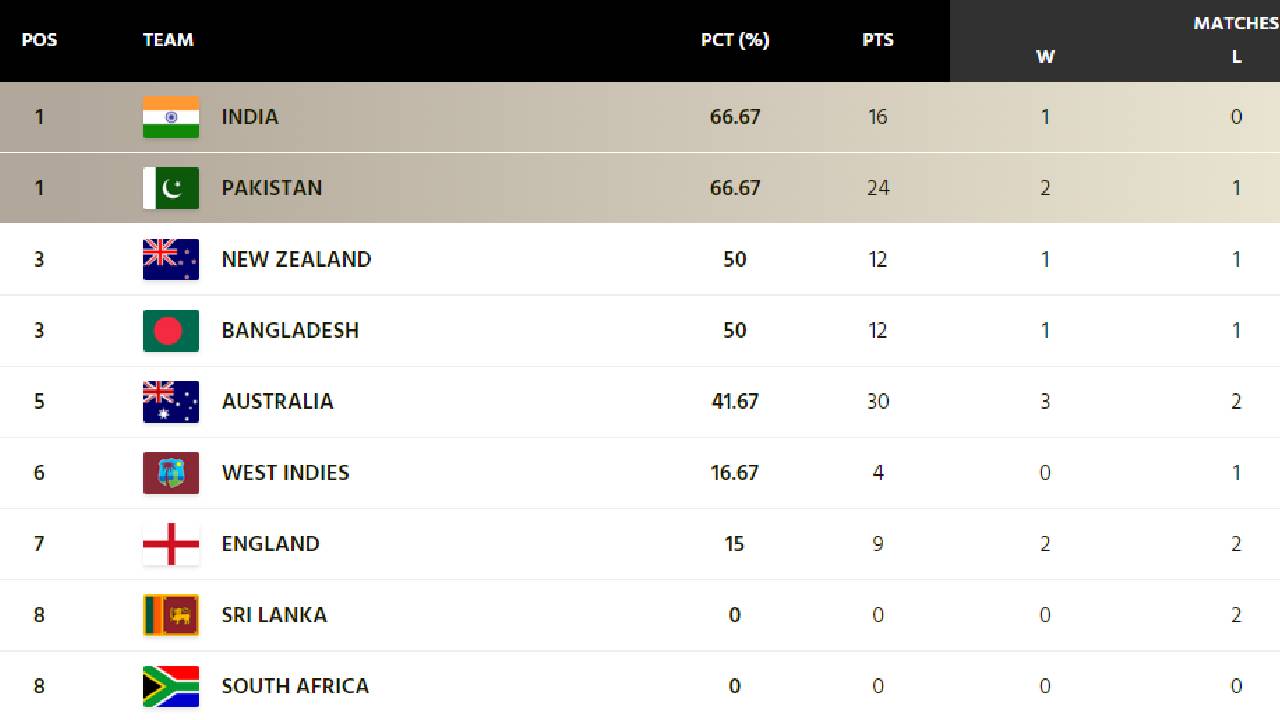The height and width of the screenshot is (720, 1280).
Task: Select the PTS column header
Action: coord(878,40)
